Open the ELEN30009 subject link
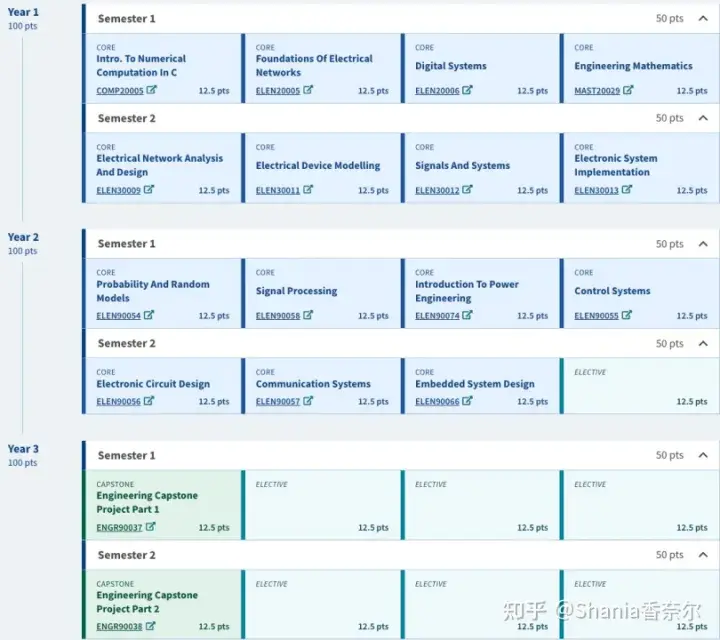Screen dimensions: 720x640 point(118,190)
